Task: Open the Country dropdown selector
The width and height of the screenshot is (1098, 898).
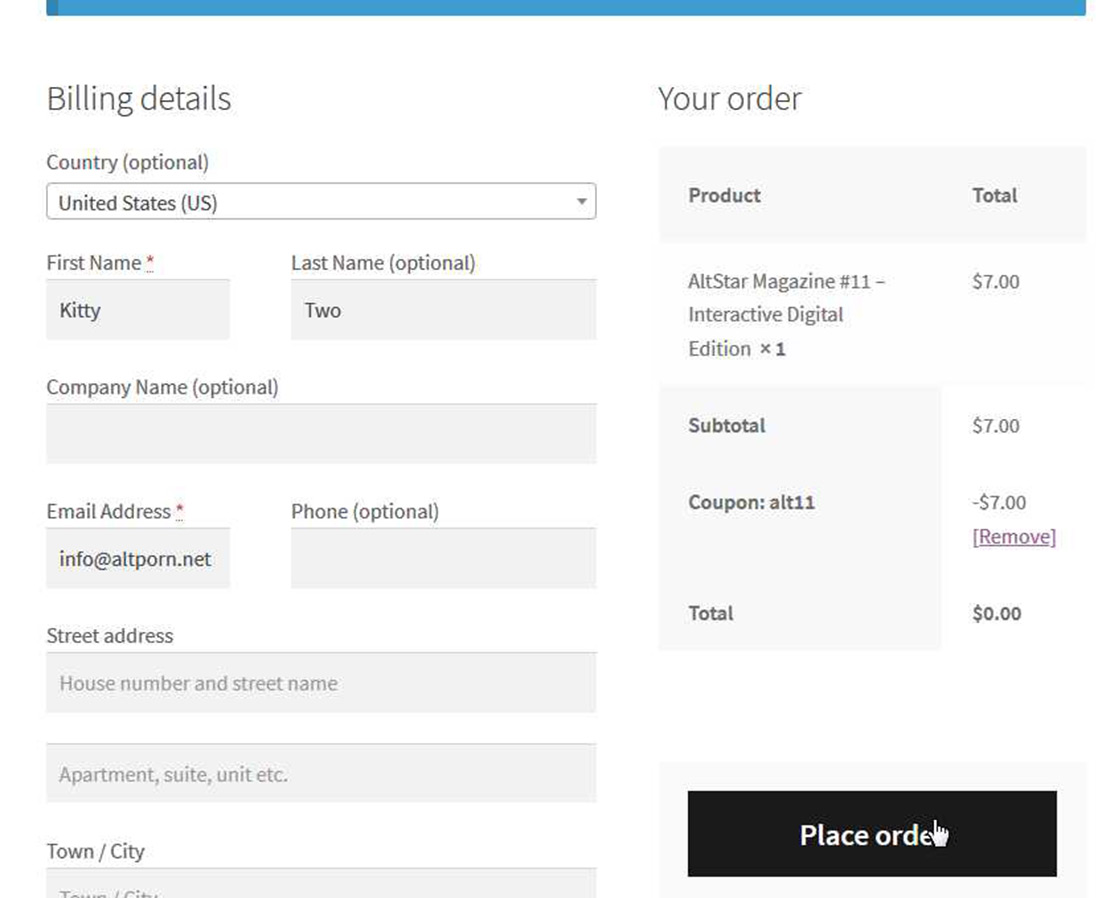Action: [x=321, y=202]
